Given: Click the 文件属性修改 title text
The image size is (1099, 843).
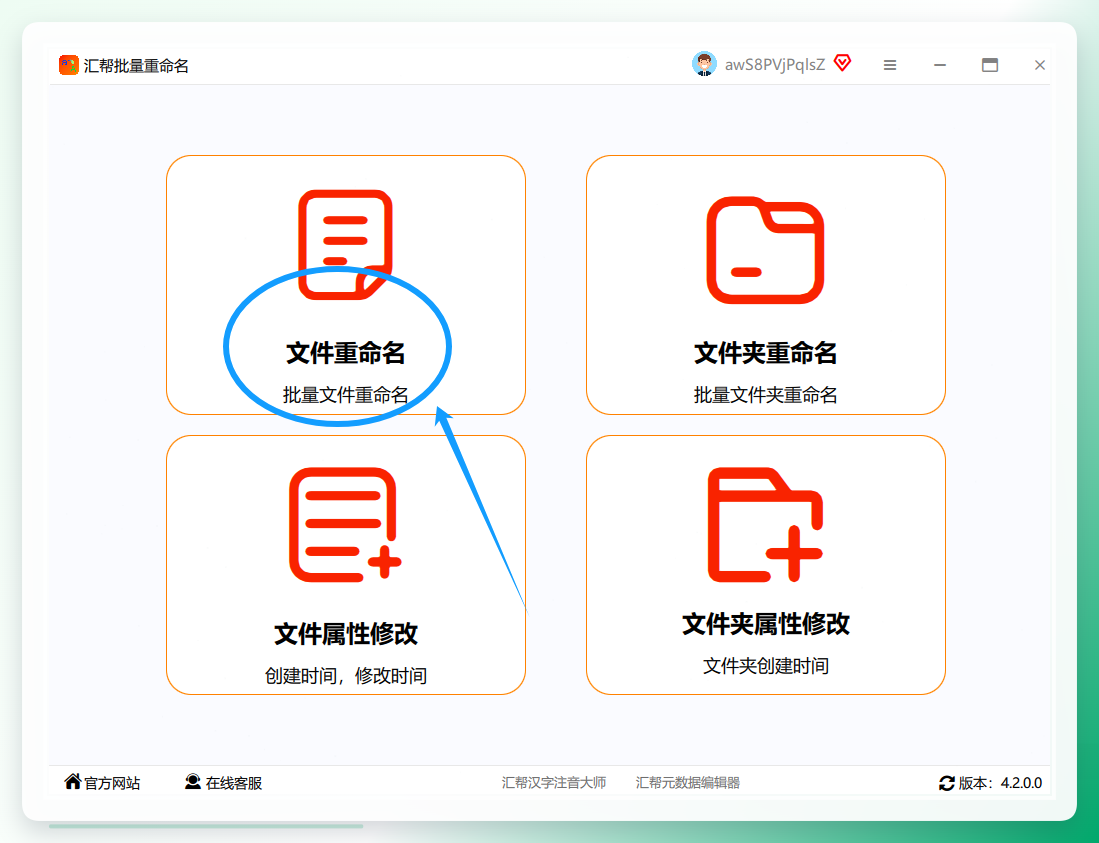Looking at the screenshot, I should tap(346, 633).
